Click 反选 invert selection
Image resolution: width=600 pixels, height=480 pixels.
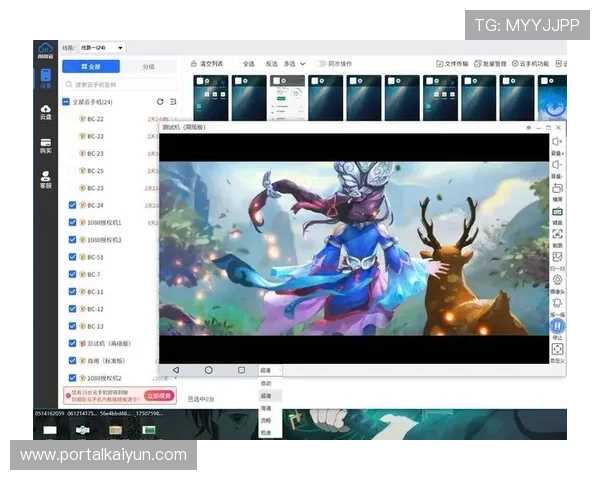(x=271, y=64)
